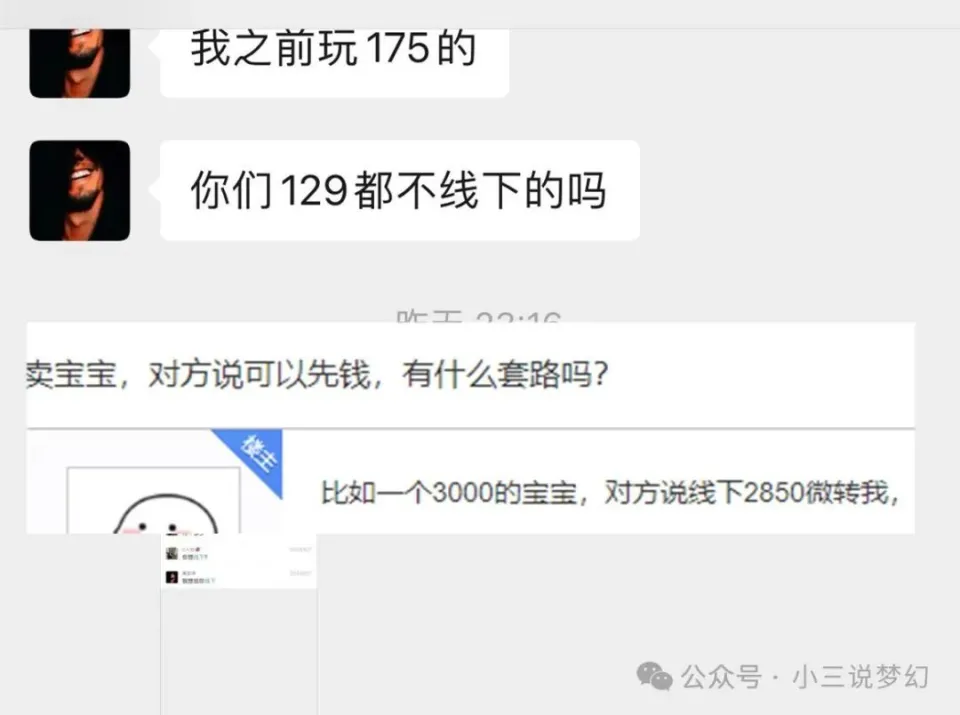Select the message bubble "我之前玩175的"
The width and height of the screenshot is (960, 715).
334,63
